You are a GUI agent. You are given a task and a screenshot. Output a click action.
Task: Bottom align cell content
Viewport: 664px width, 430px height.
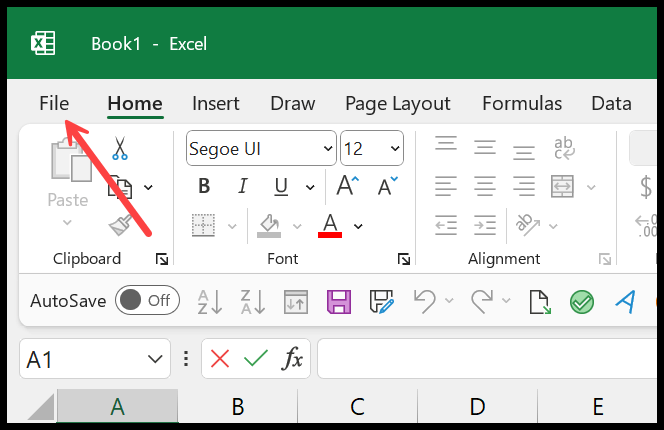pyautogui.click(x=524, y=152)
